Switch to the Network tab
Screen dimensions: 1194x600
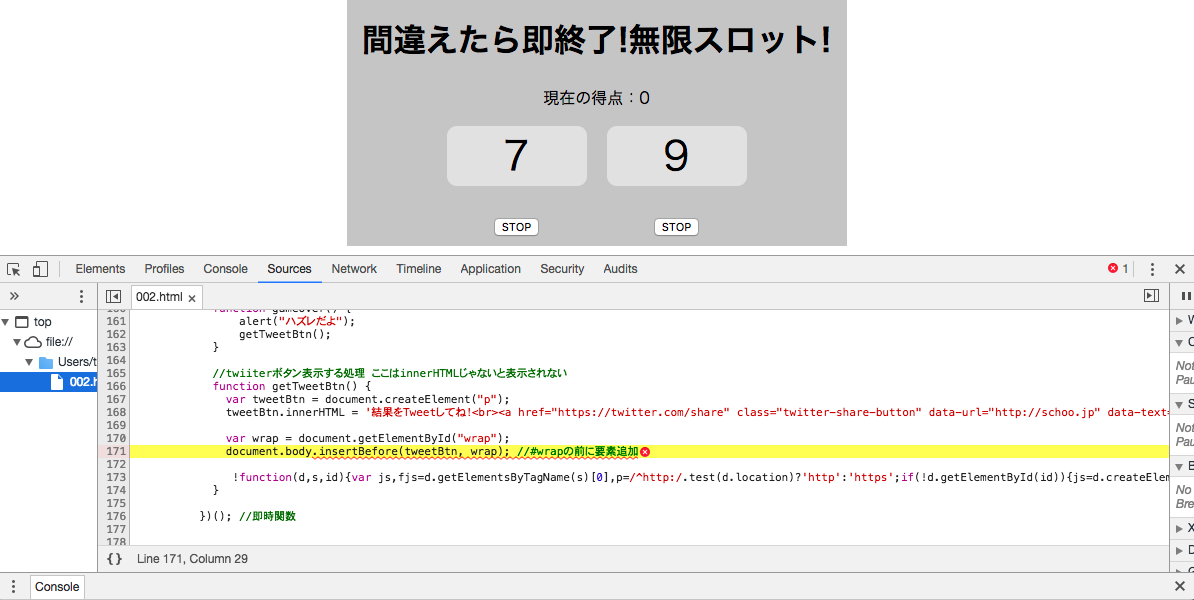(x=354, y=269)
